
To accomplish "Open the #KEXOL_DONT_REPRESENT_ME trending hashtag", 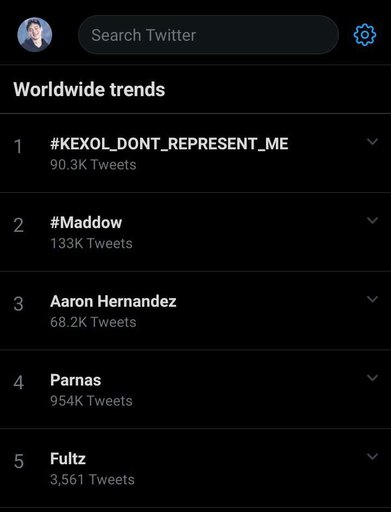I will (169, 144).
